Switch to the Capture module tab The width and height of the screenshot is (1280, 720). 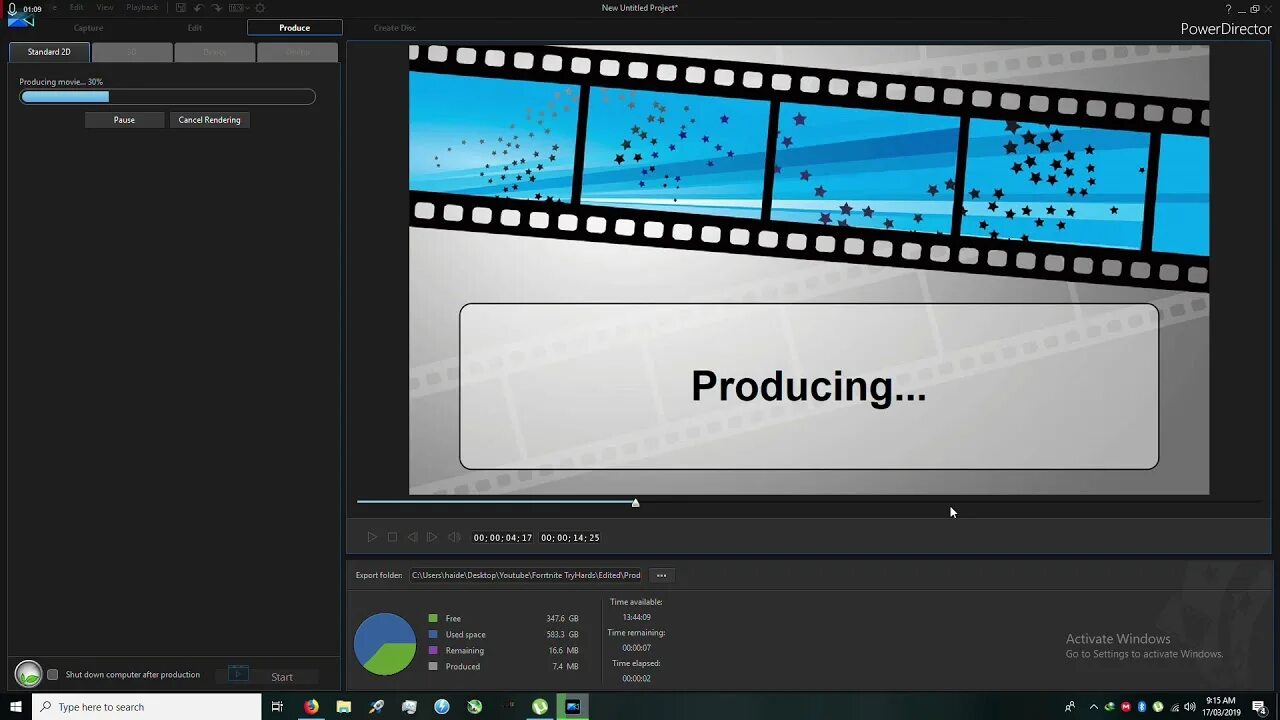[x=88, y=28]
